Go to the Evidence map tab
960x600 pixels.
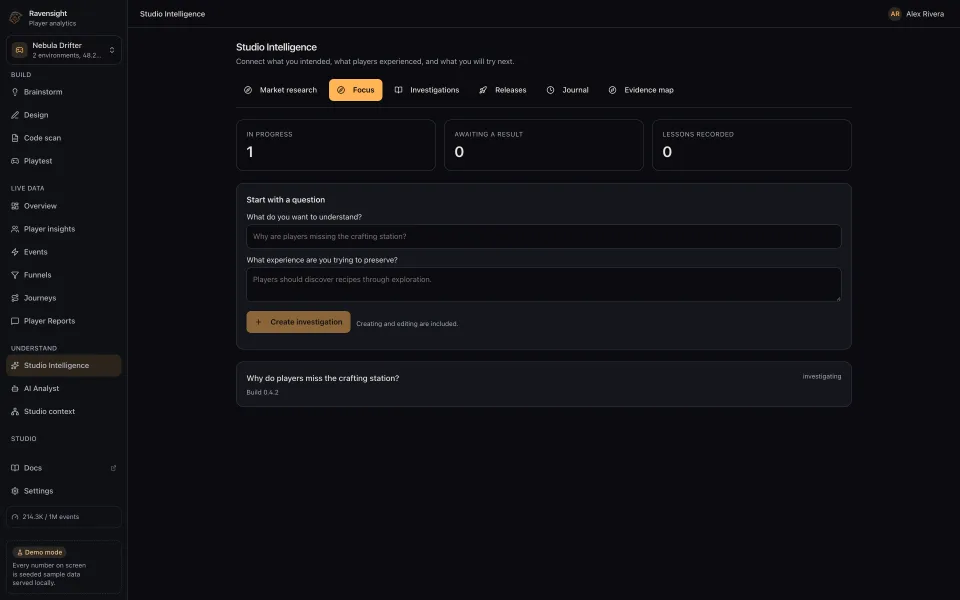pyautogui.click(x=641, y=90)
